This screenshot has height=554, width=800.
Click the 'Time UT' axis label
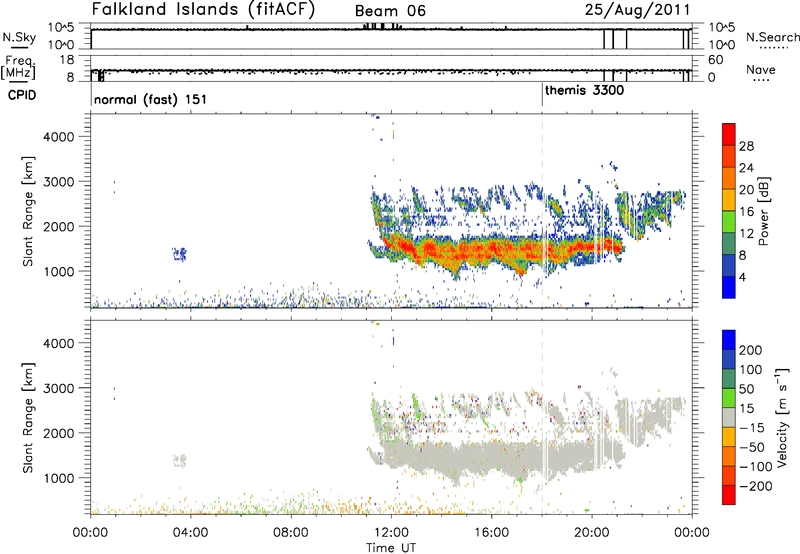(391, 548)
